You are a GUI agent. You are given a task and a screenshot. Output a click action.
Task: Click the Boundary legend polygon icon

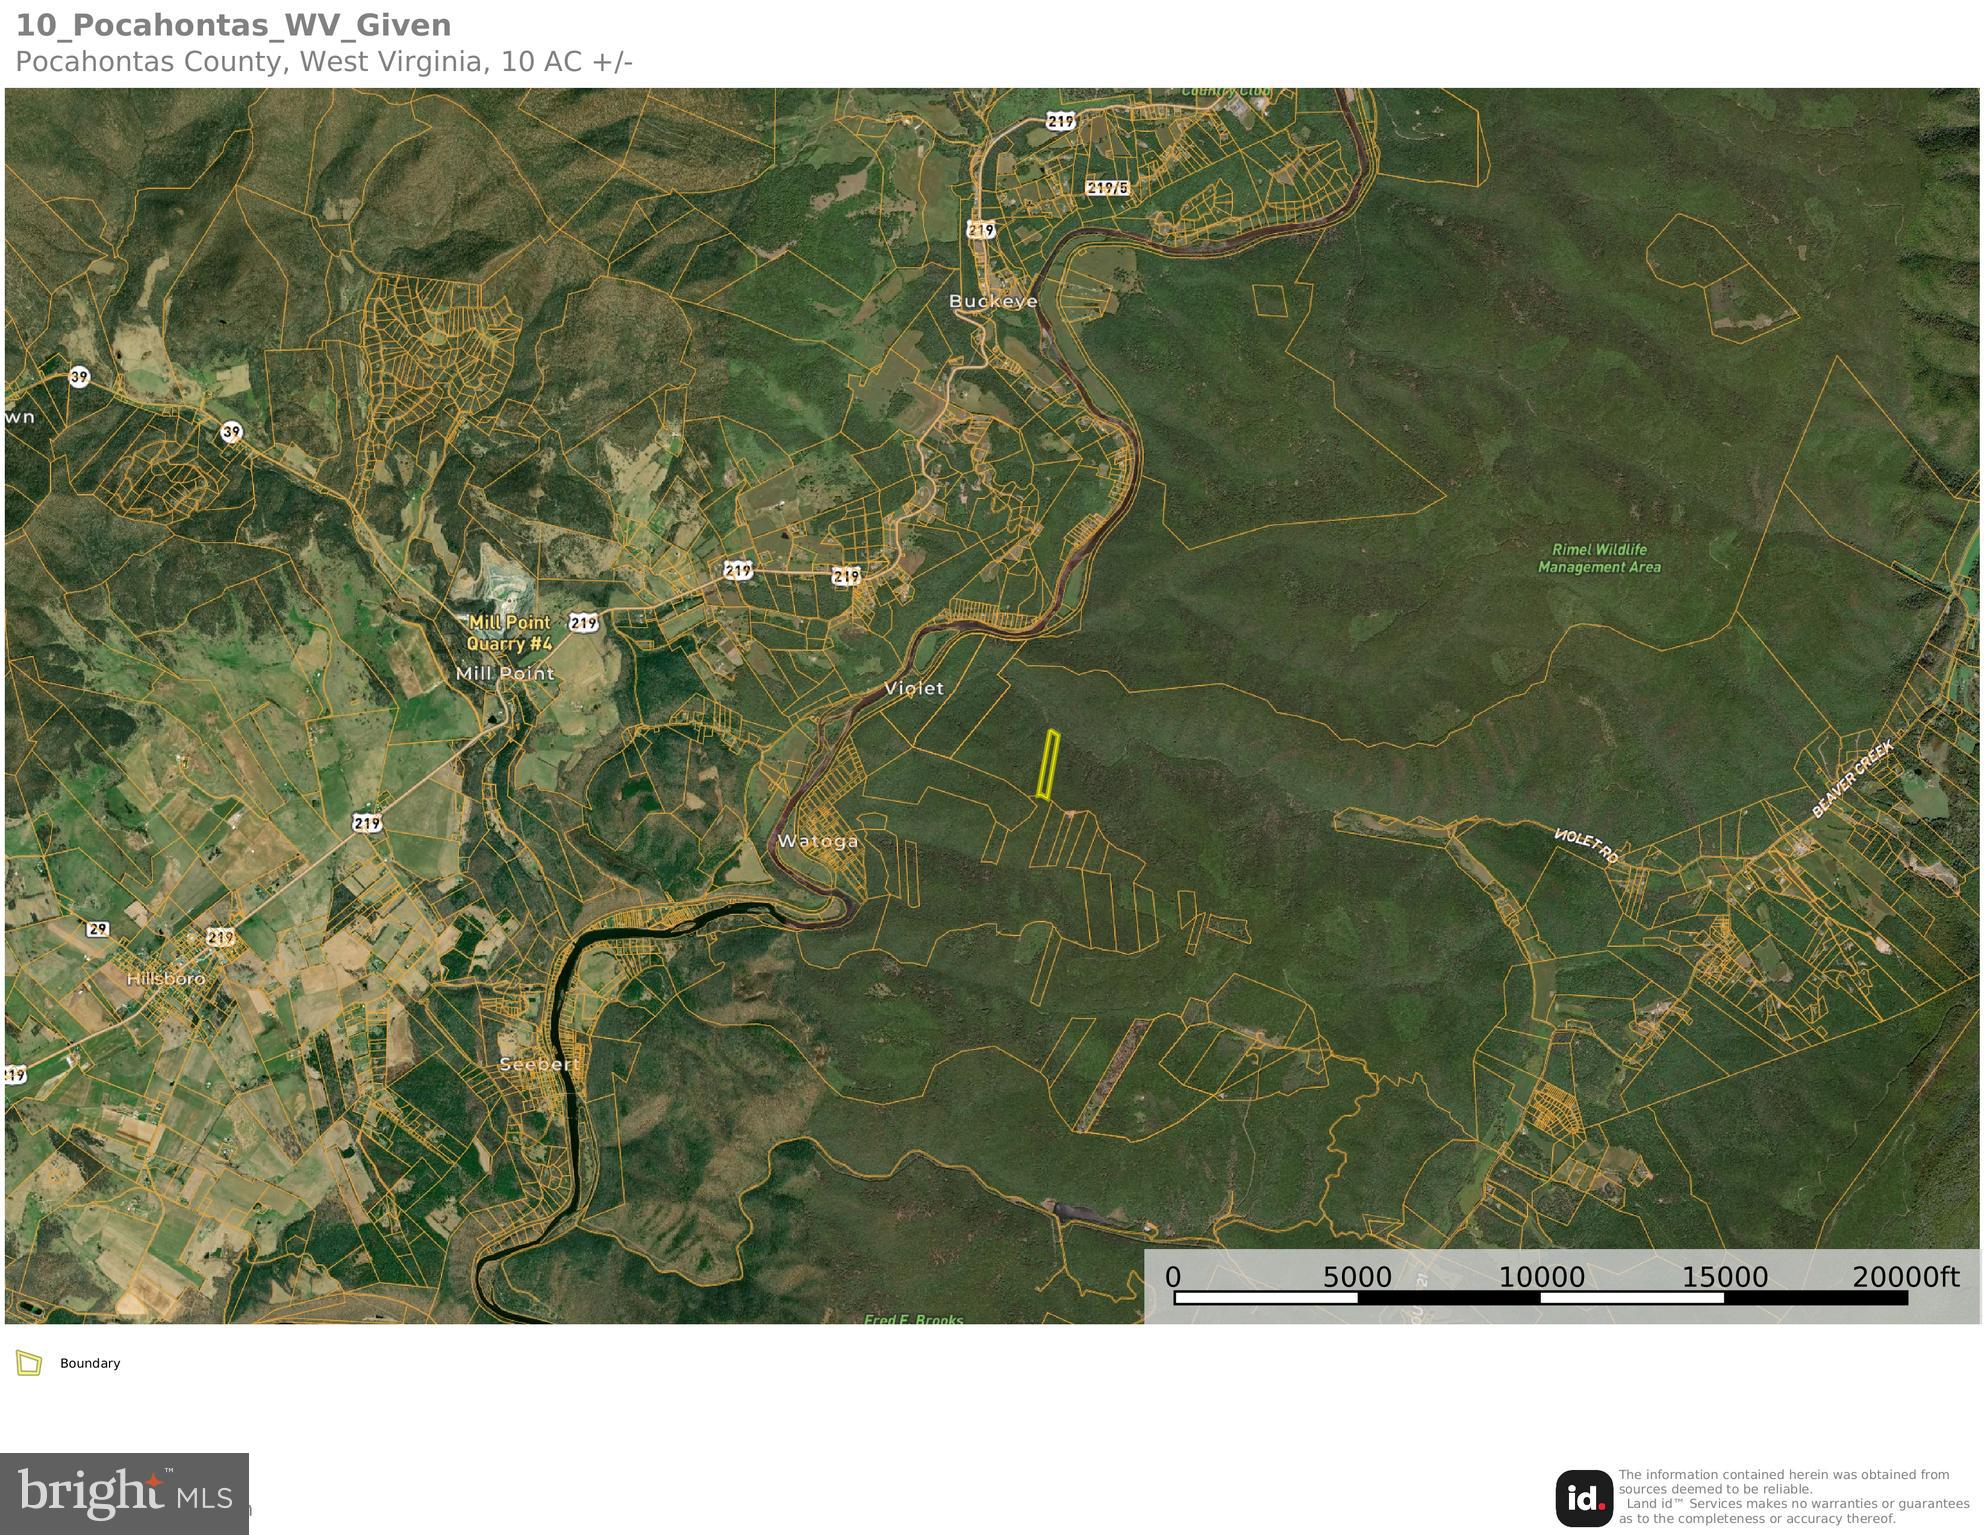29,1363
